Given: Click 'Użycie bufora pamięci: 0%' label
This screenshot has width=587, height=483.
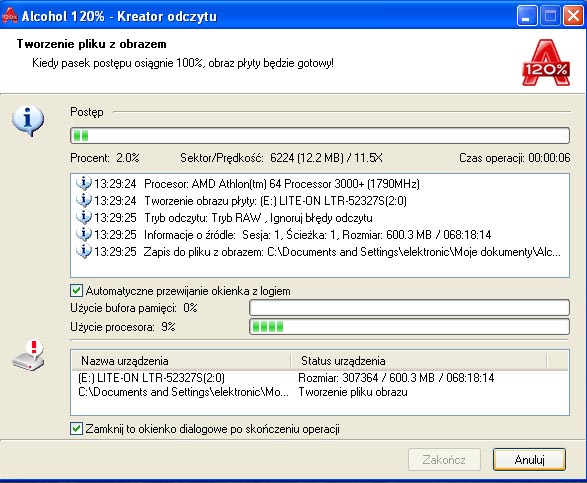Looking at the screenshot, I should 134,308.
